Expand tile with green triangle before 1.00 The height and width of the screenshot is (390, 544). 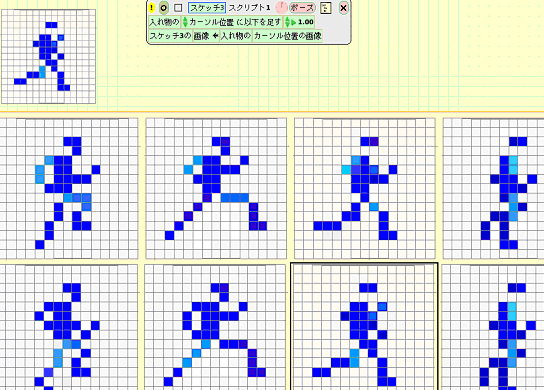[x=294, y=22]
